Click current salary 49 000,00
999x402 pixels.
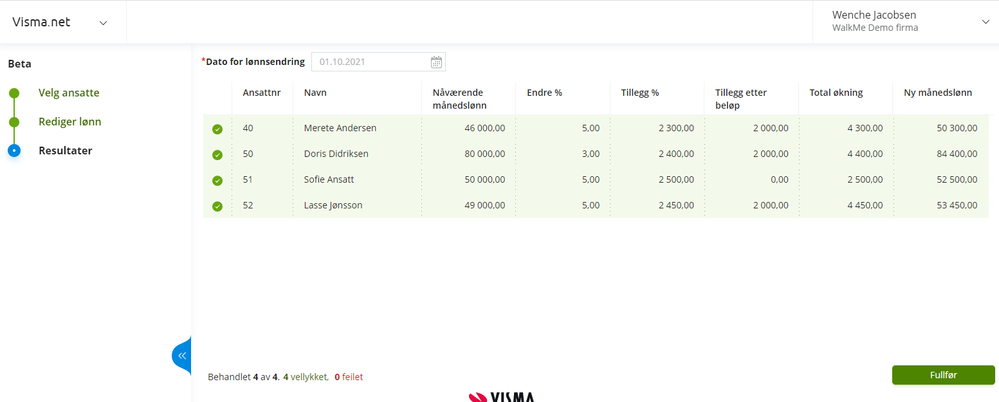tap(483, 205)
